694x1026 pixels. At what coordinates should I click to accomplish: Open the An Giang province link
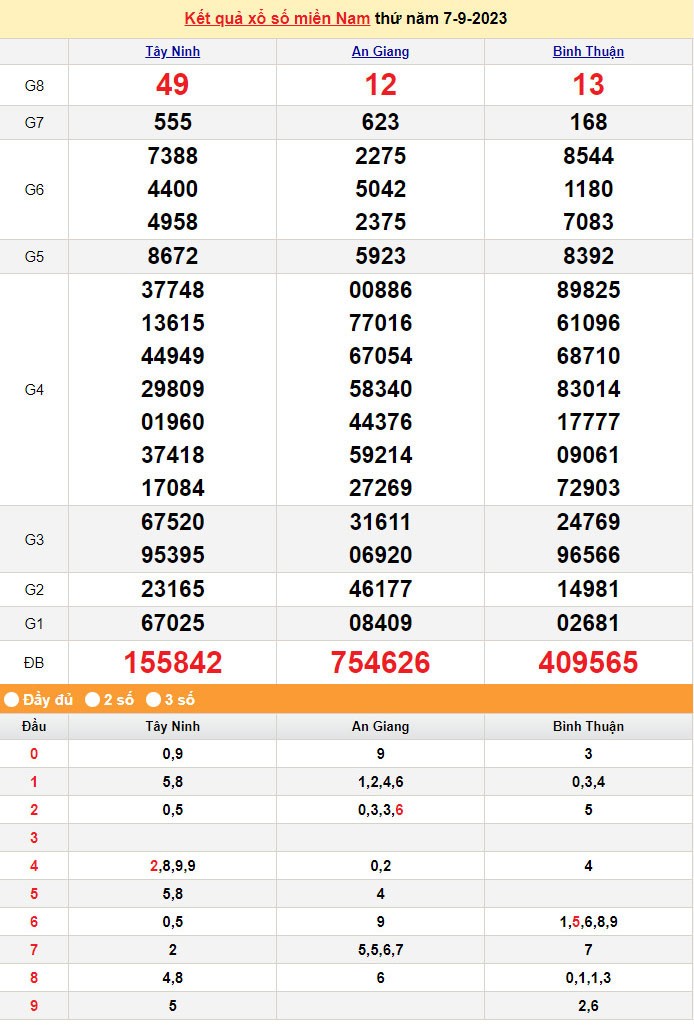click(380, 52)
